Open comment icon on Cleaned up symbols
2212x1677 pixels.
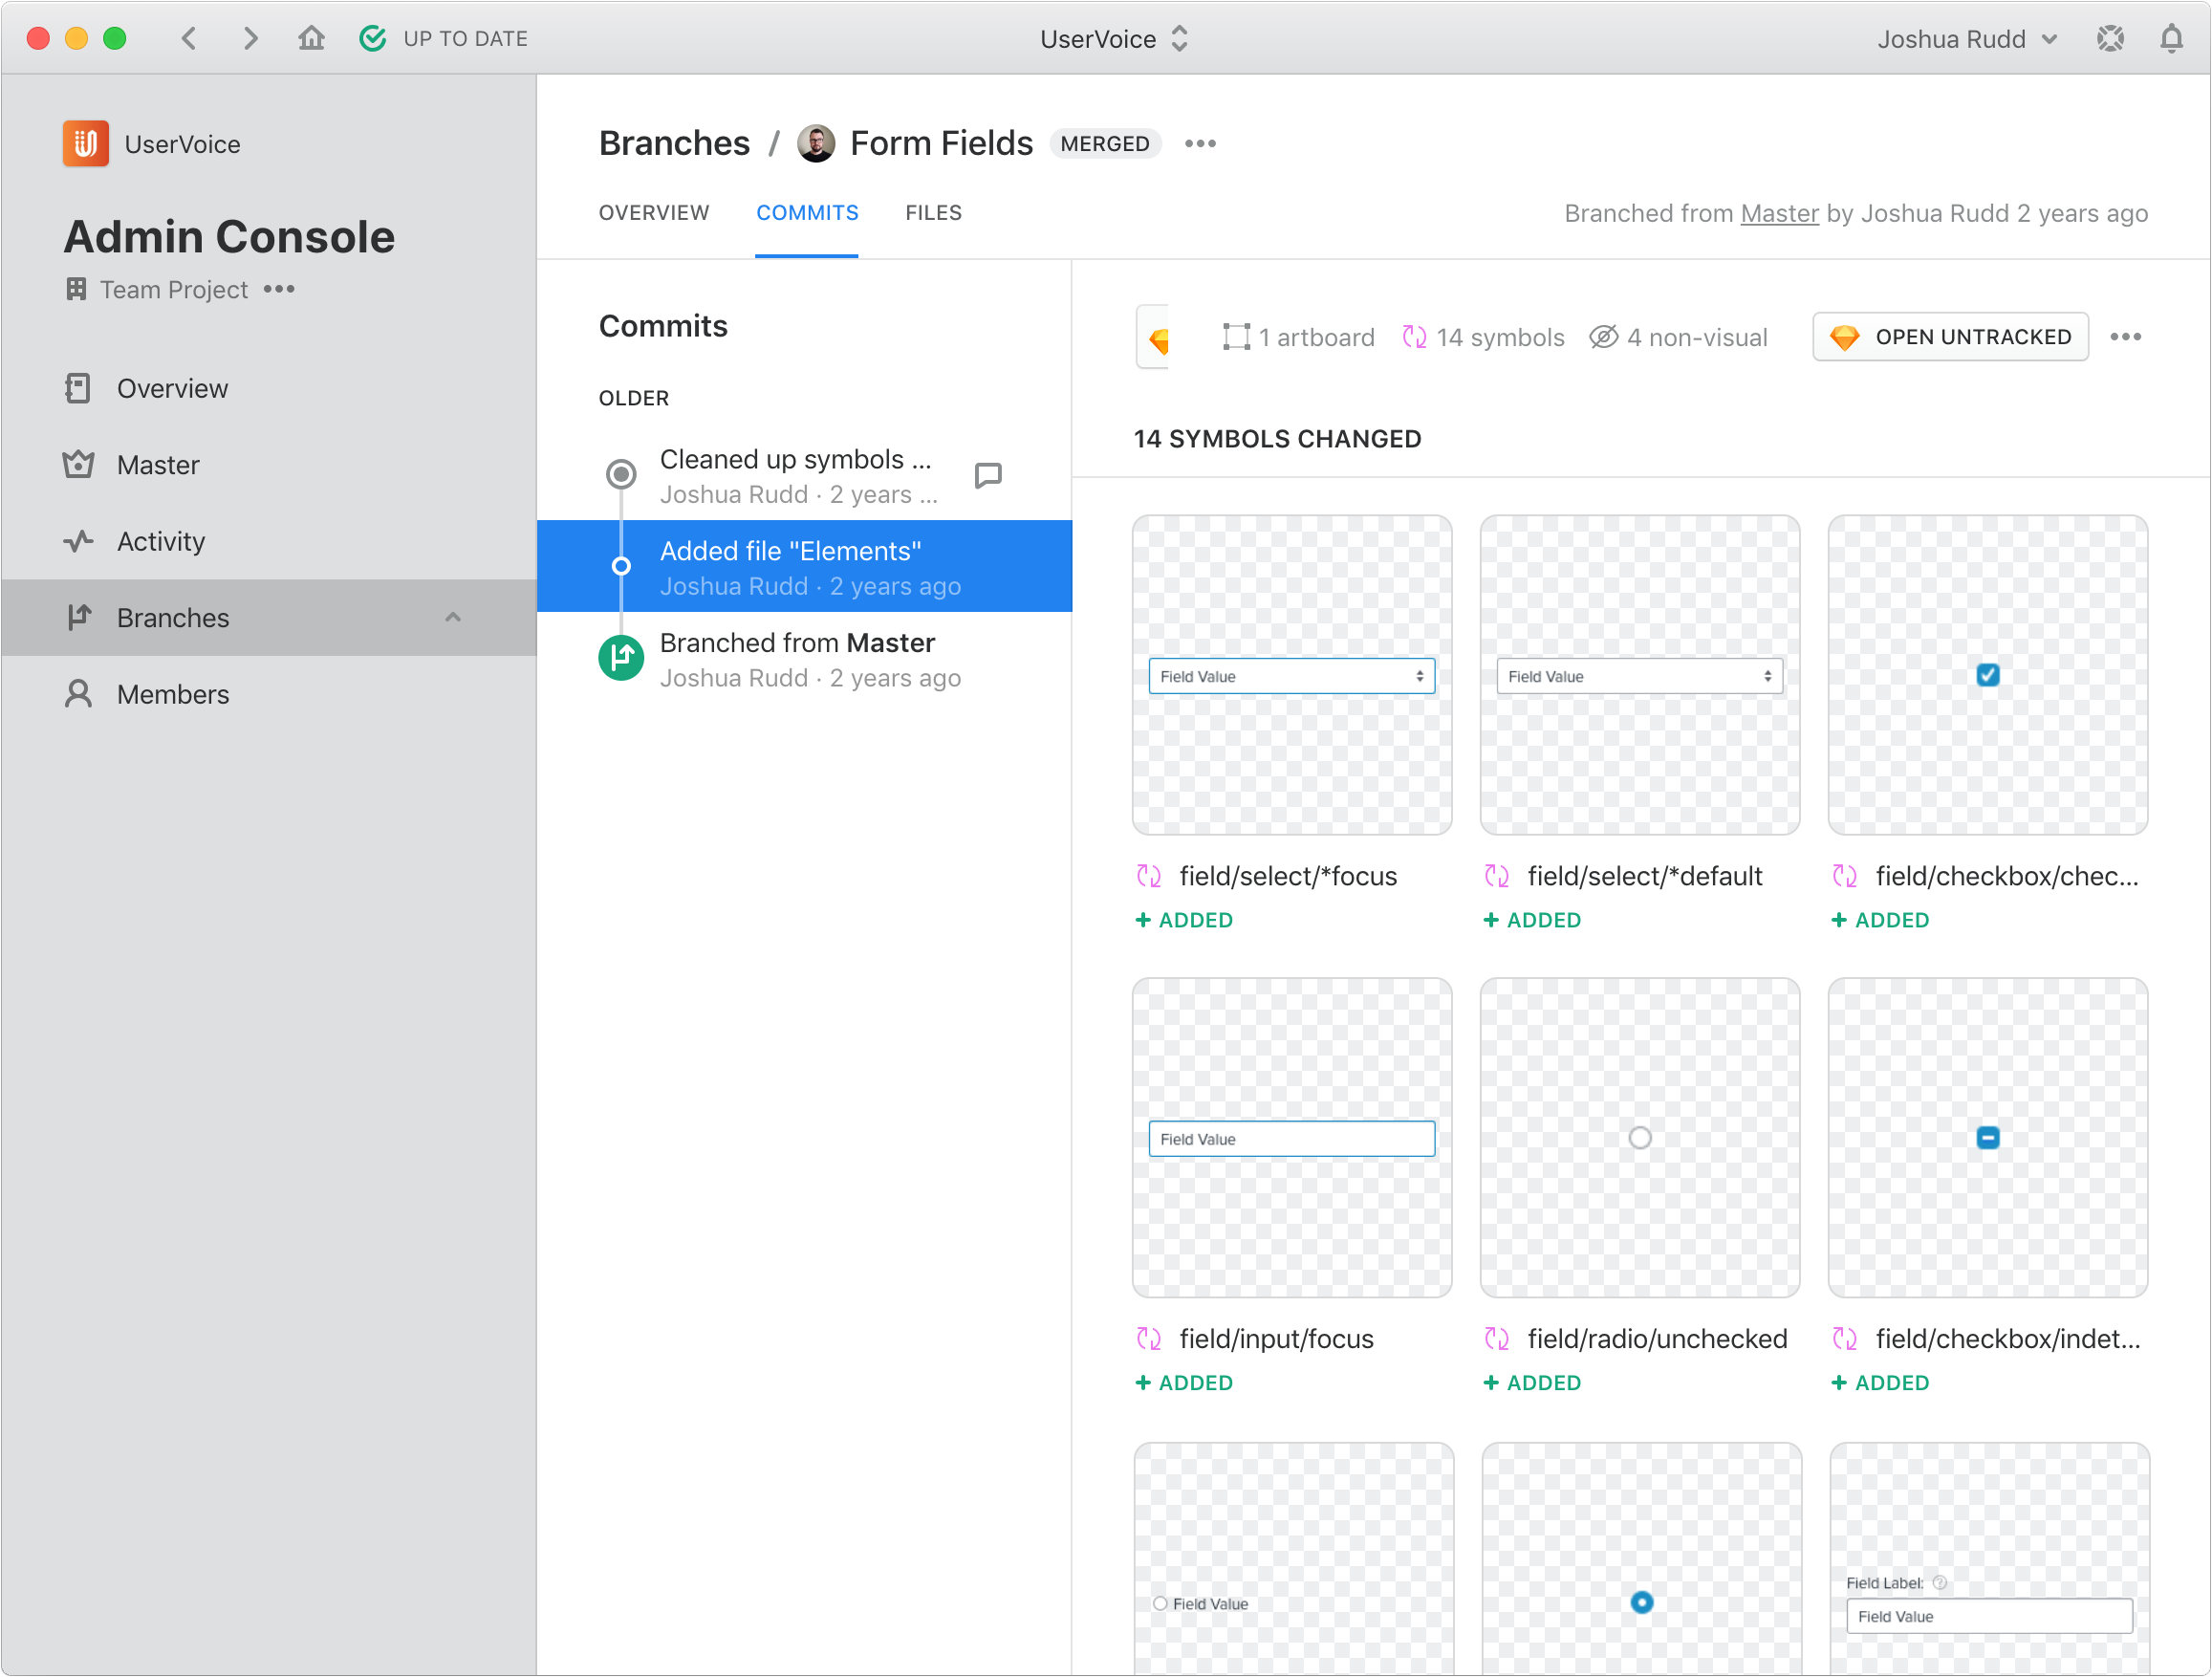tap(988, 475)
